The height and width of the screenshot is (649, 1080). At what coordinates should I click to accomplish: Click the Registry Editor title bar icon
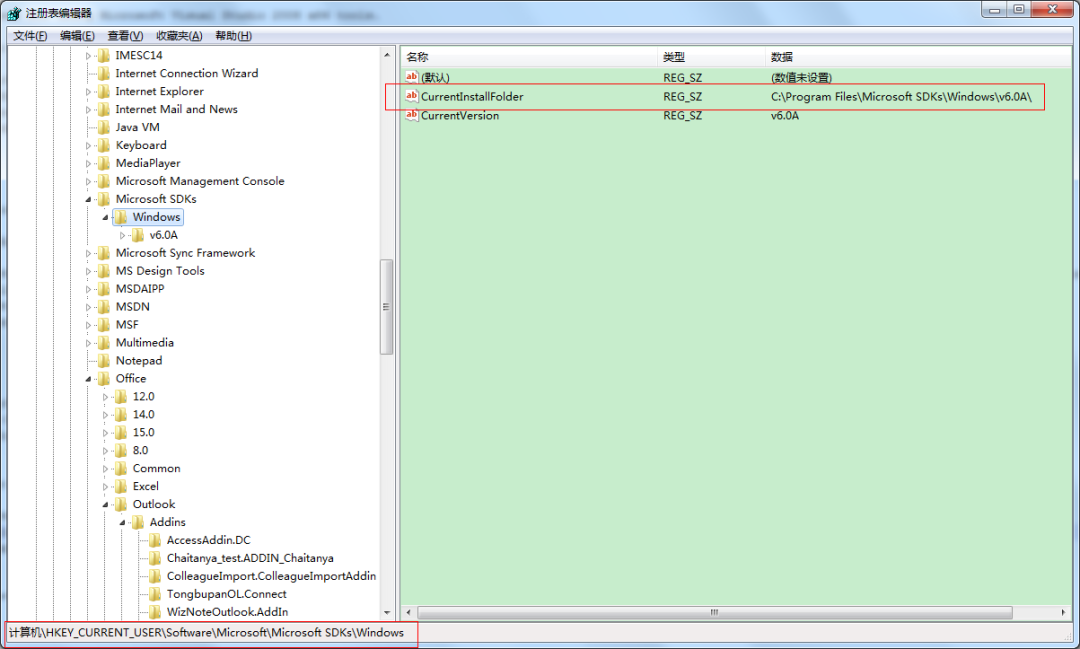pyautogui.click(x=14, y=13)
